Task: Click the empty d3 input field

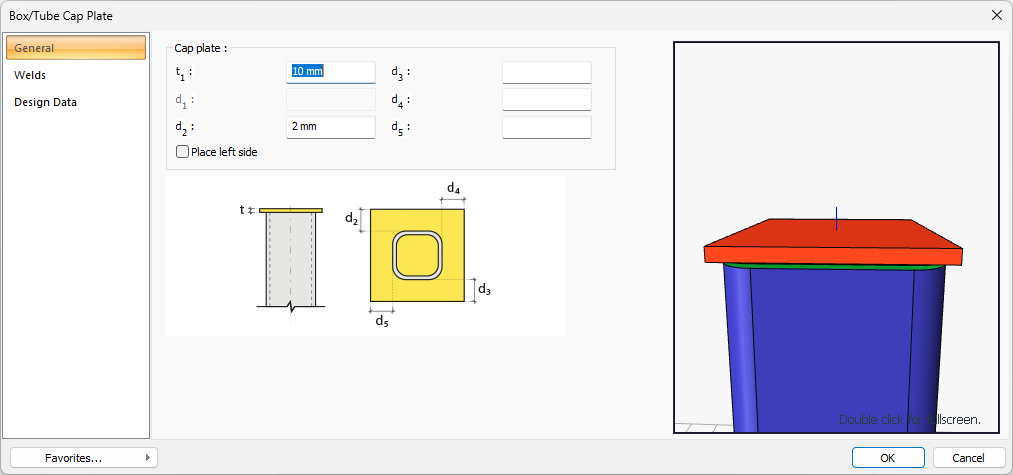Action: point(546,72)
